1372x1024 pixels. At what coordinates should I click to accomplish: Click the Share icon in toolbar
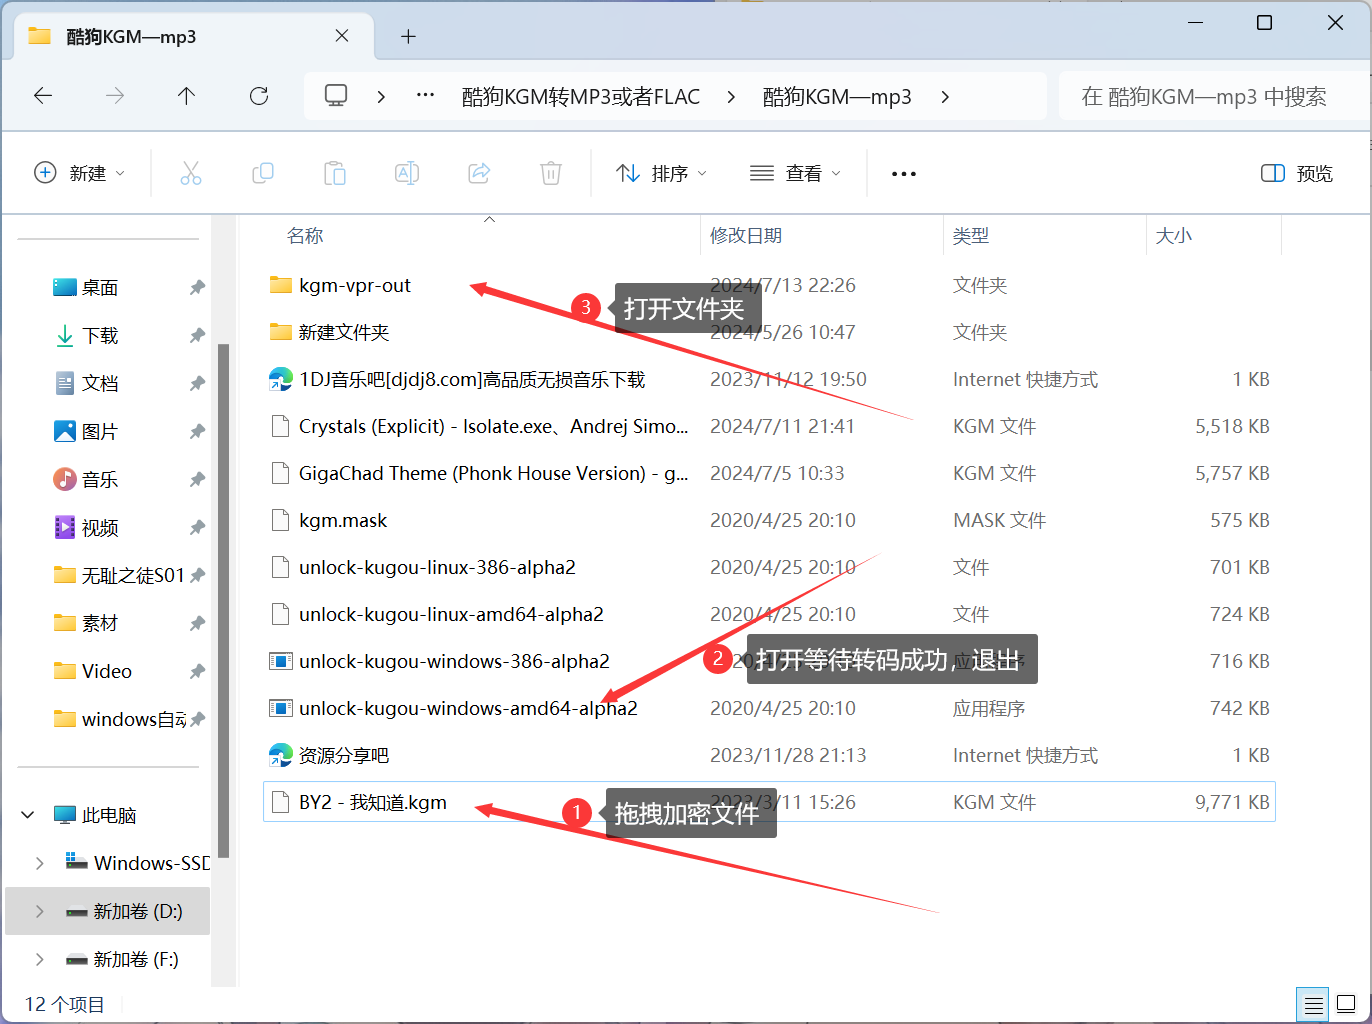pos(479,173)
